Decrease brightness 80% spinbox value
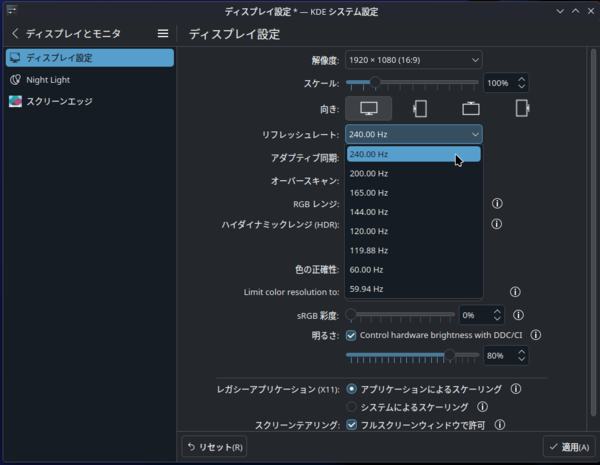The height and width of the screenshot is (465, 600). [x=522, y=360]
